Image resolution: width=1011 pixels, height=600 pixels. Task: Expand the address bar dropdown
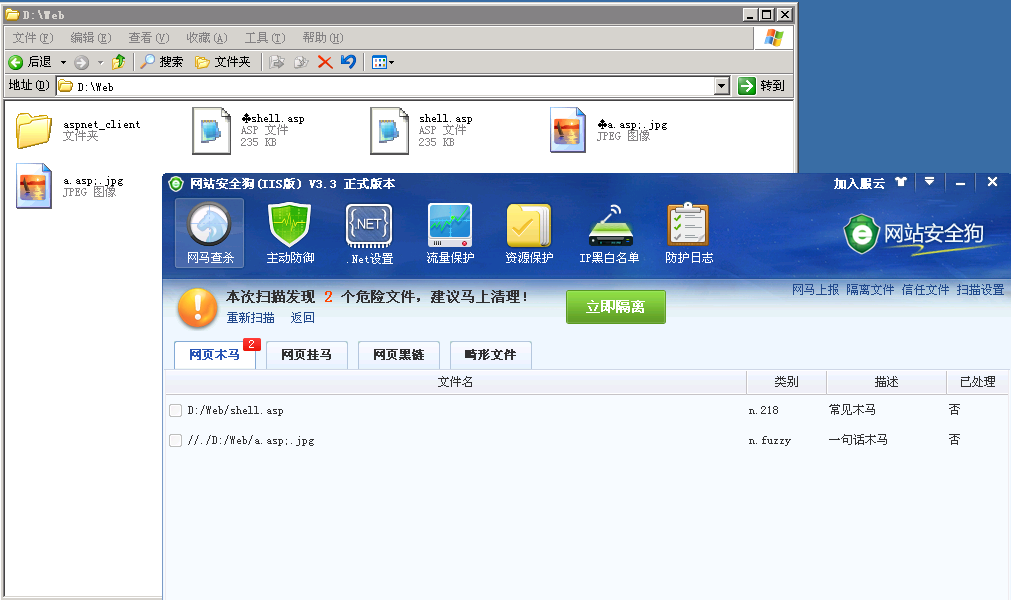(x=722, y=86)
